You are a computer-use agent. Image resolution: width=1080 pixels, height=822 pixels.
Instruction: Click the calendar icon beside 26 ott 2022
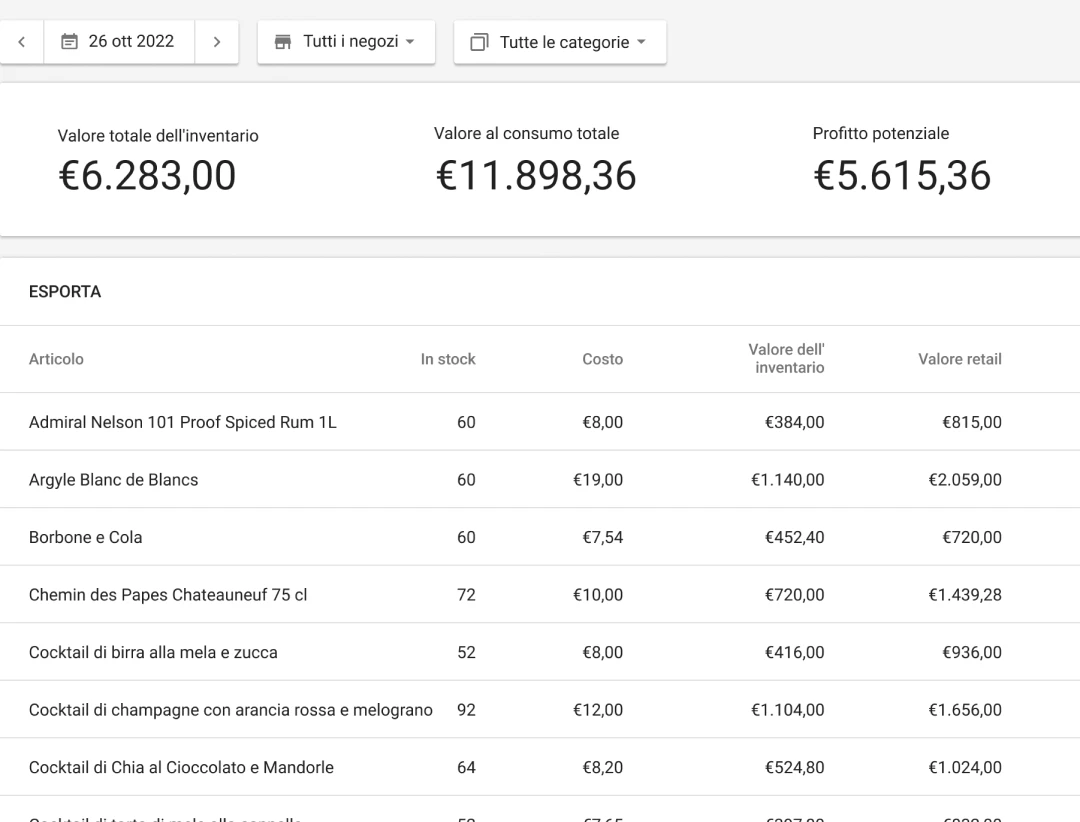coord(69,42)
